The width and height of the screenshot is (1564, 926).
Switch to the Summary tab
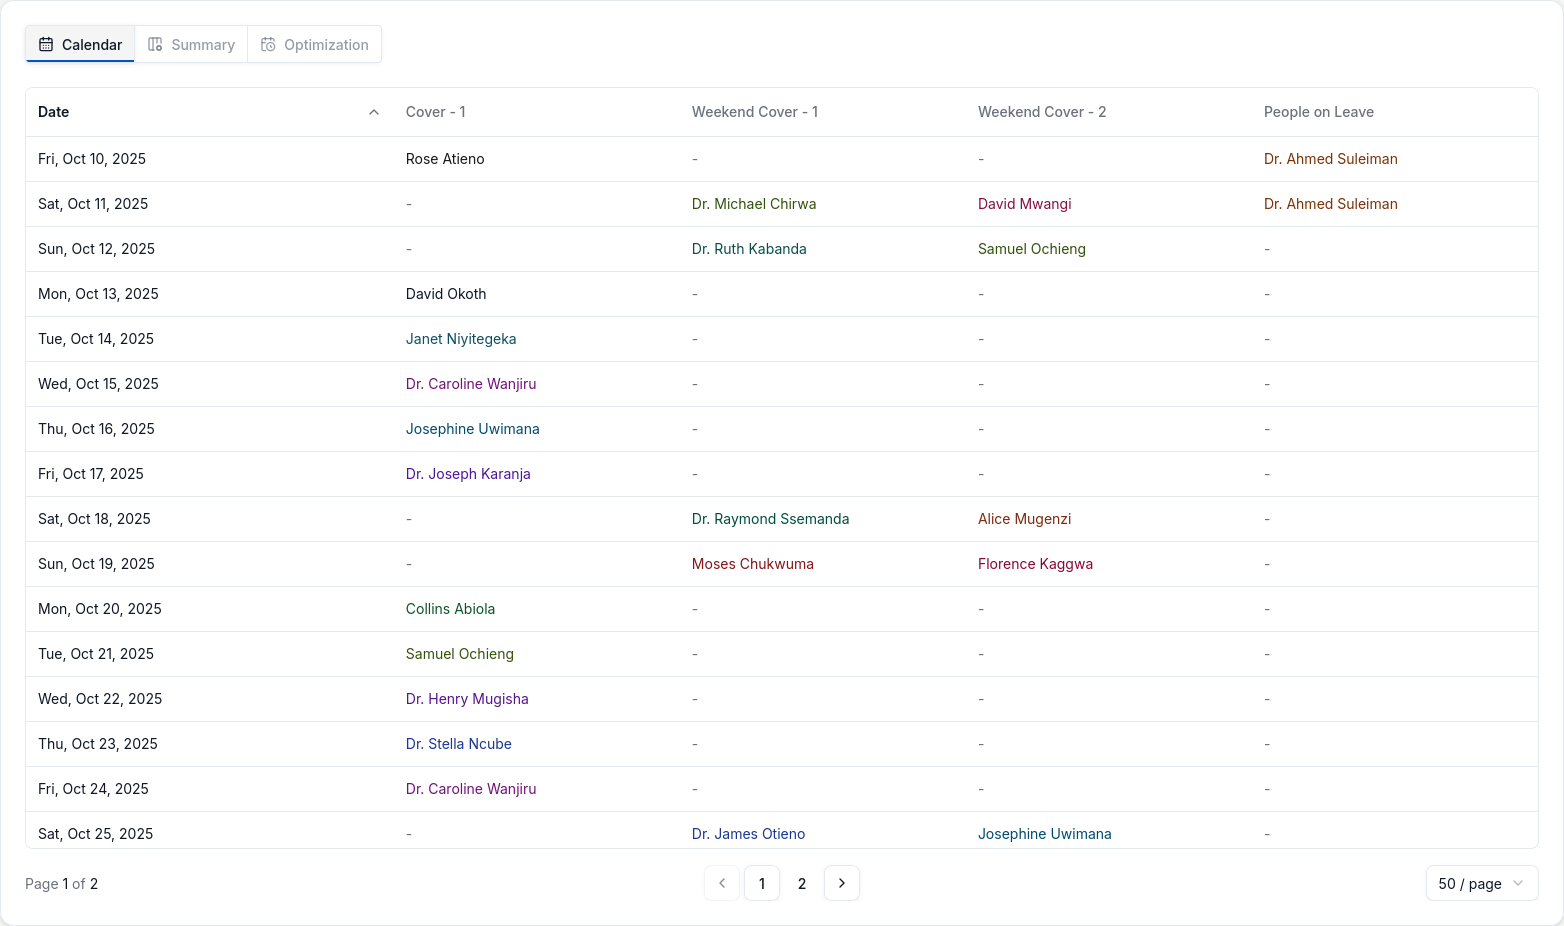tap(192, 44)
